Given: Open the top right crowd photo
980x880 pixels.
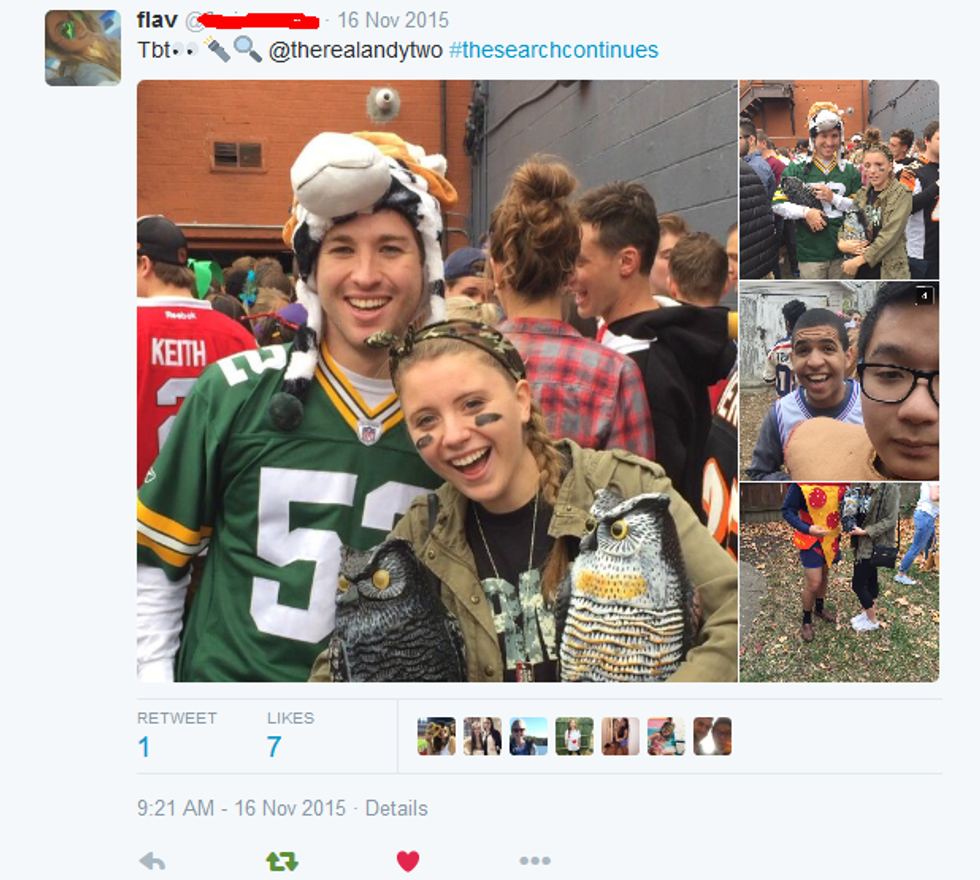Looking at the screenshot, I should (839, 179).
